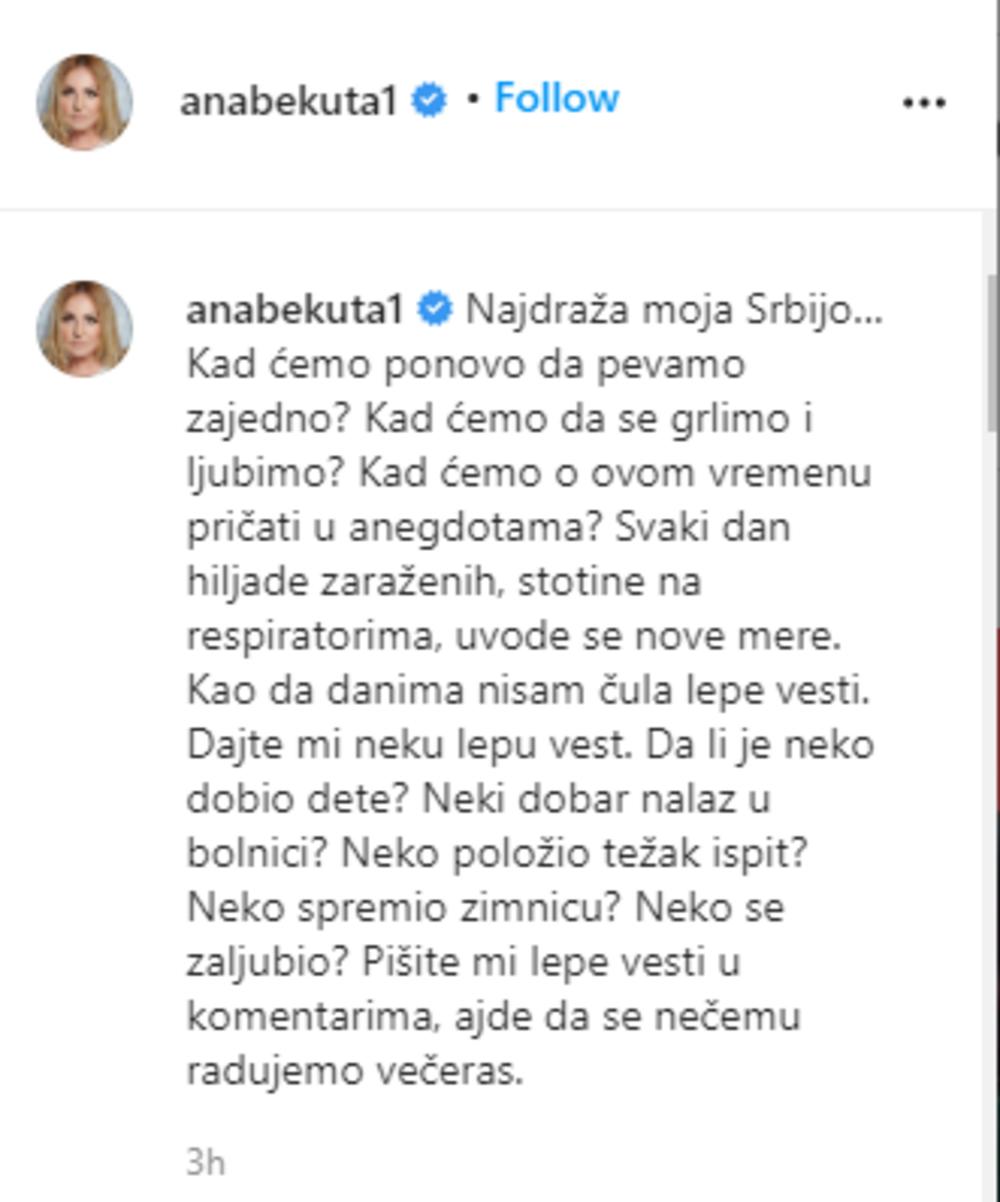Click the text 'hiljade zaraženih, stotine na'

[443, 583]
